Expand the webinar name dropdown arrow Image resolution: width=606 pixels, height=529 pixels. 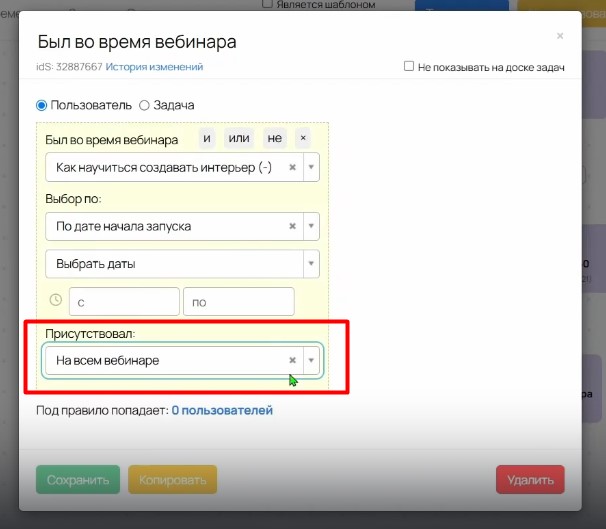click(x=310, y=167)
